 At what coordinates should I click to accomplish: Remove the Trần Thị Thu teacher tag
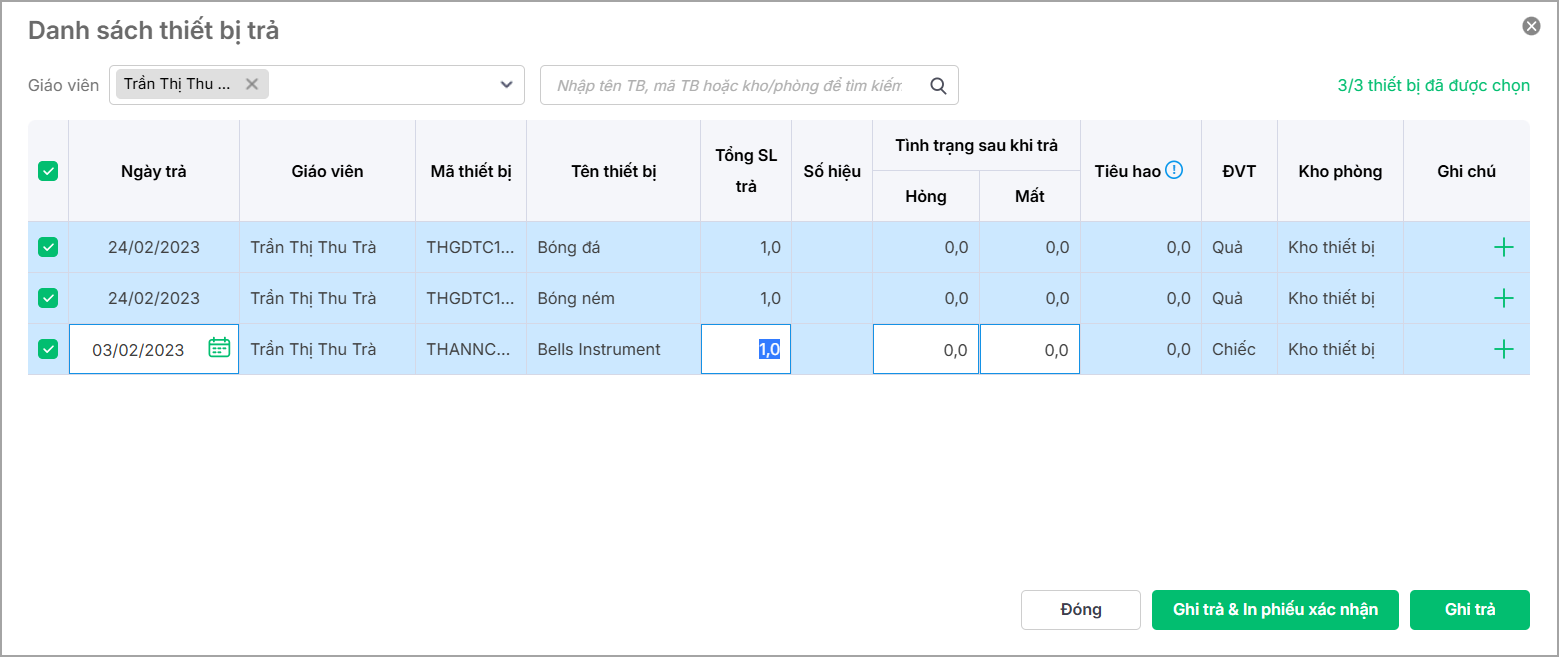[252, 85]
